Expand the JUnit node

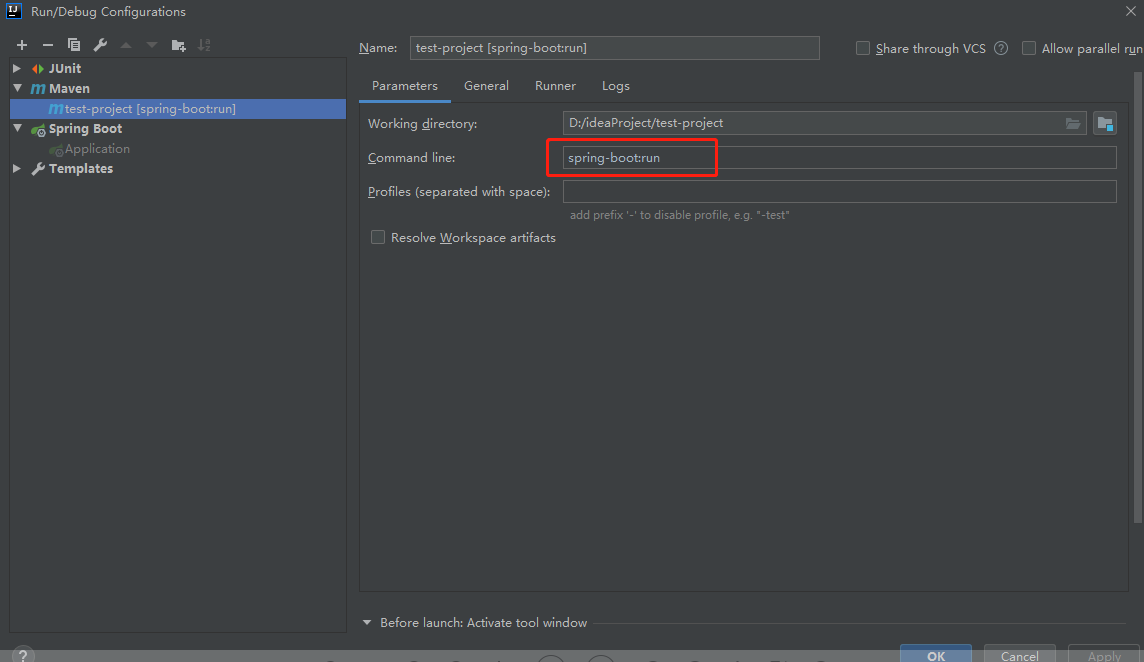[17, 68]
